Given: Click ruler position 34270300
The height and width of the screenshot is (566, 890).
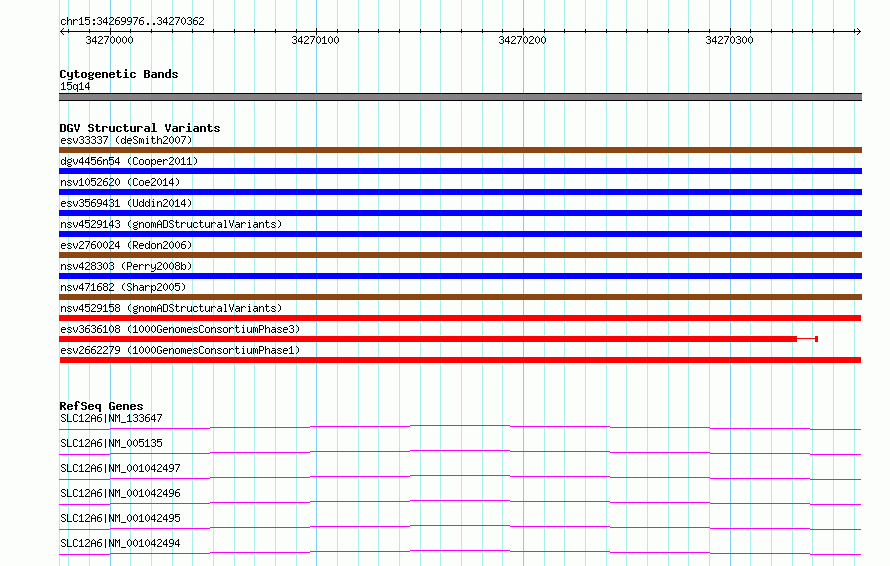Looking at the screenshot, I should click(729, 40).
